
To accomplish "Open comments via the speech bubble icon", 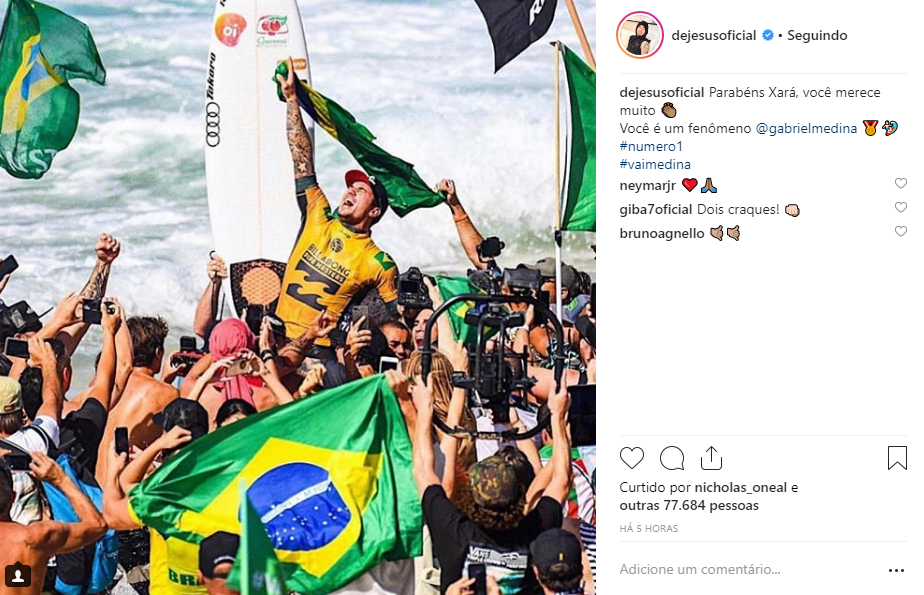I will pyautogui.click(x=672, y=458).
